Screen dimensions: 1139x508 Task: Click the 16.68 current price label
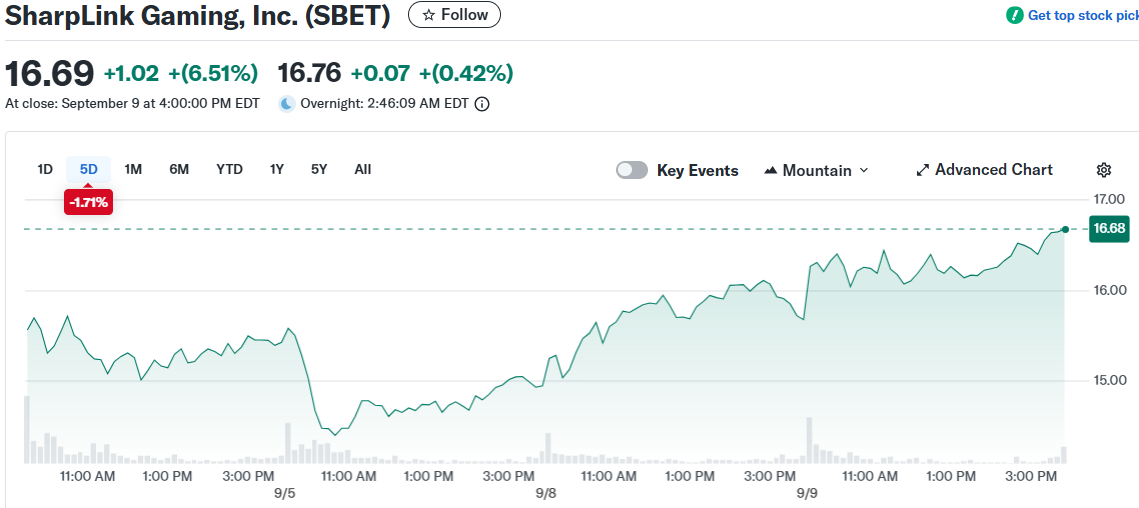pyautogui.click(x=1109, y=228)
